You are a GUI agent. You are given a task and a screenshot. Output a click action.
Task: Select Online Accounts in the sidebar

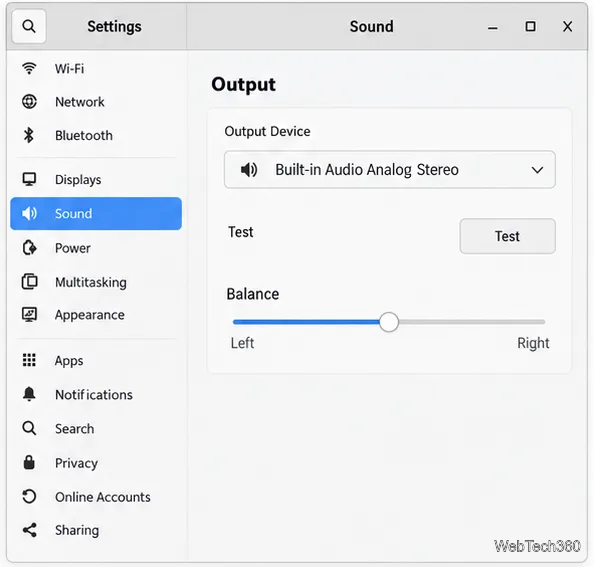[96, 497]
